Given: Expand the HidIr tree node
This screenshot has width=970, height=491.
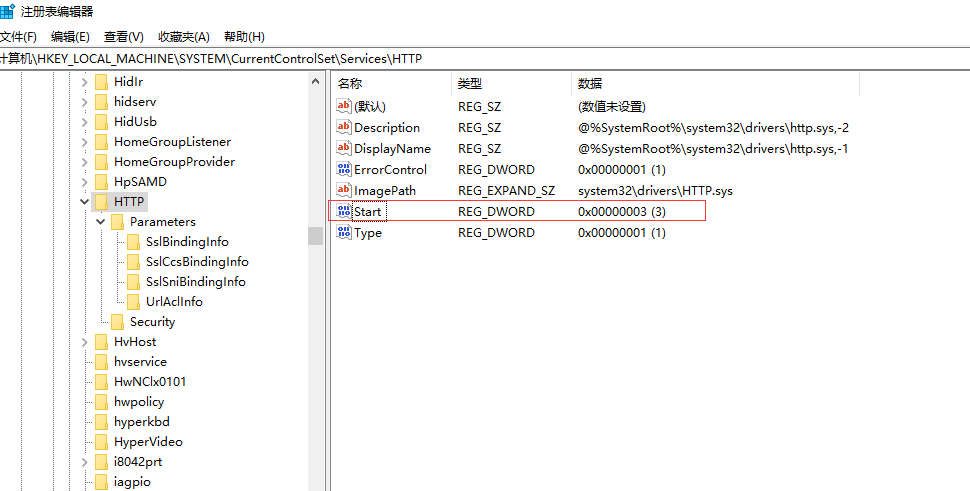Looking at the screenshot, I should click(x=85, y=82).
